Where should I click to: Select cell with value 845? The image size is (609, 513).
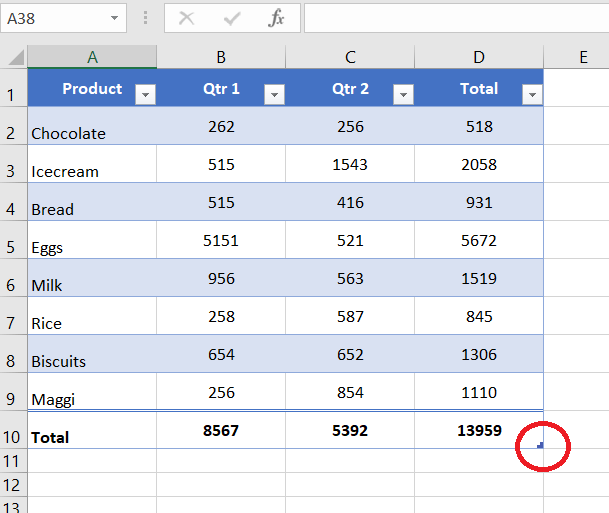click(479, 316)
